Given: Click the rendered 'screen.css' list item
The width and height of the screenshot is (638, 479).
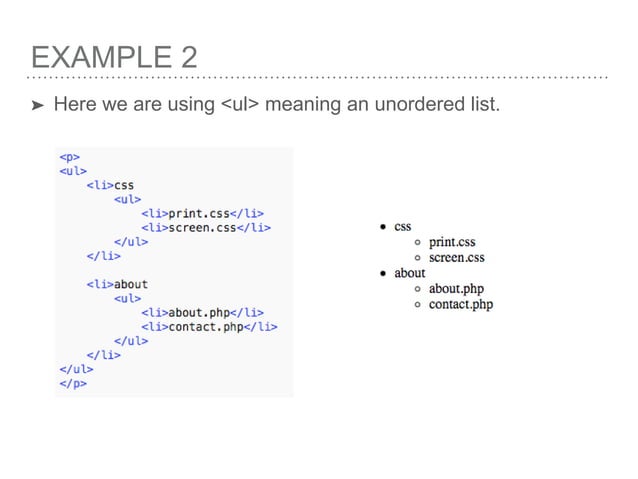Looking at the screenshot, I should click(457, 258).
